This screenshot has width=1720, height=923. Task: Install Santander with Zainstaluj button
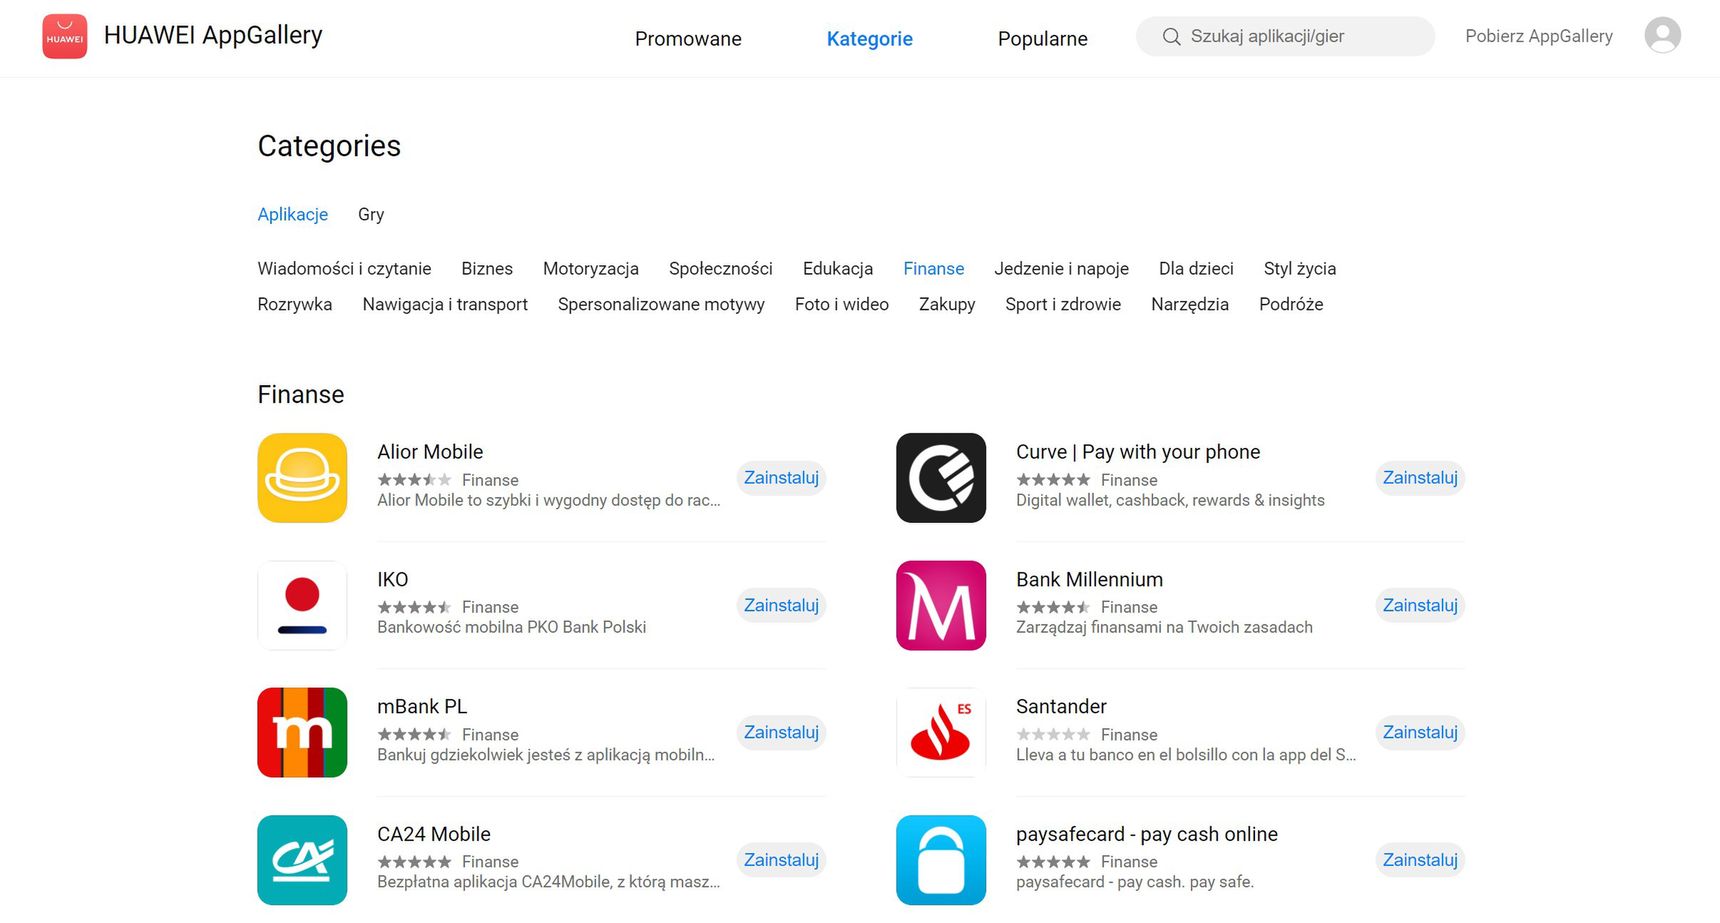click(x=1420, y=732)
